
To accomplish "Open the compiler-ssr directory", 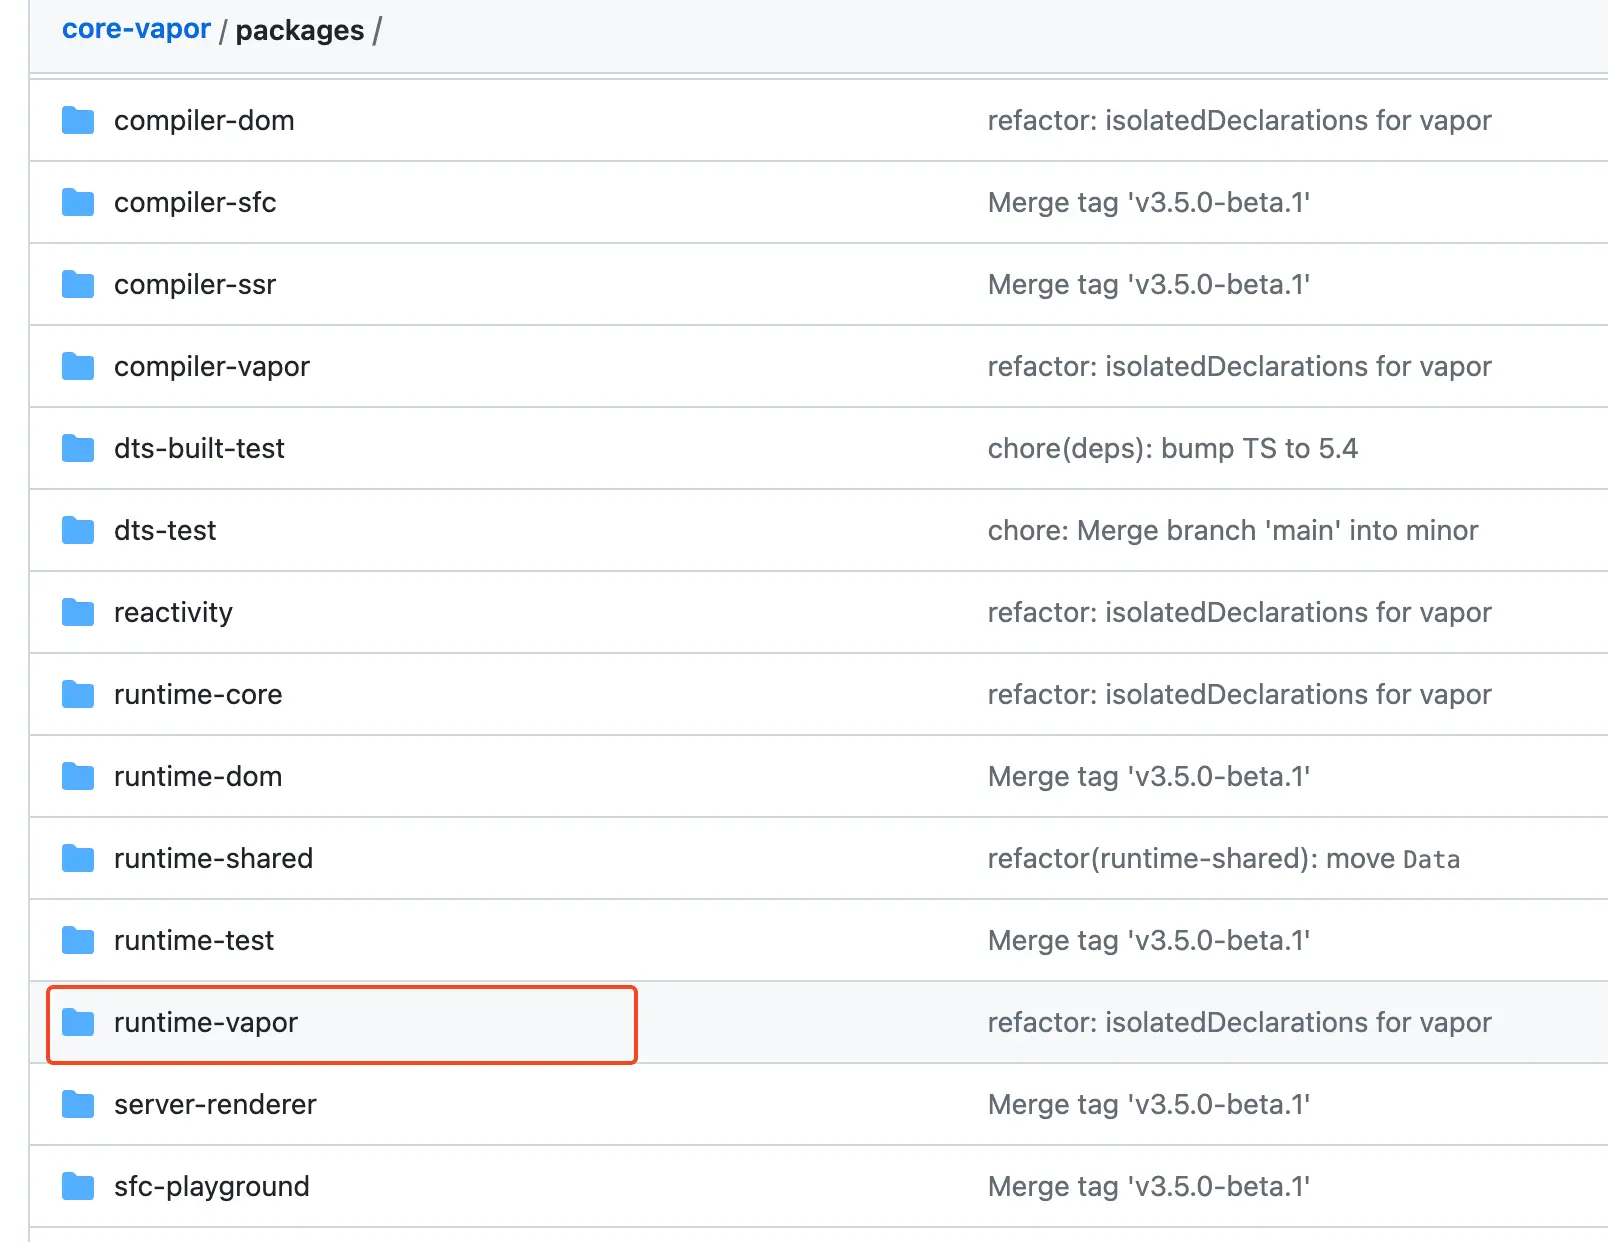I will pos(195,285).
